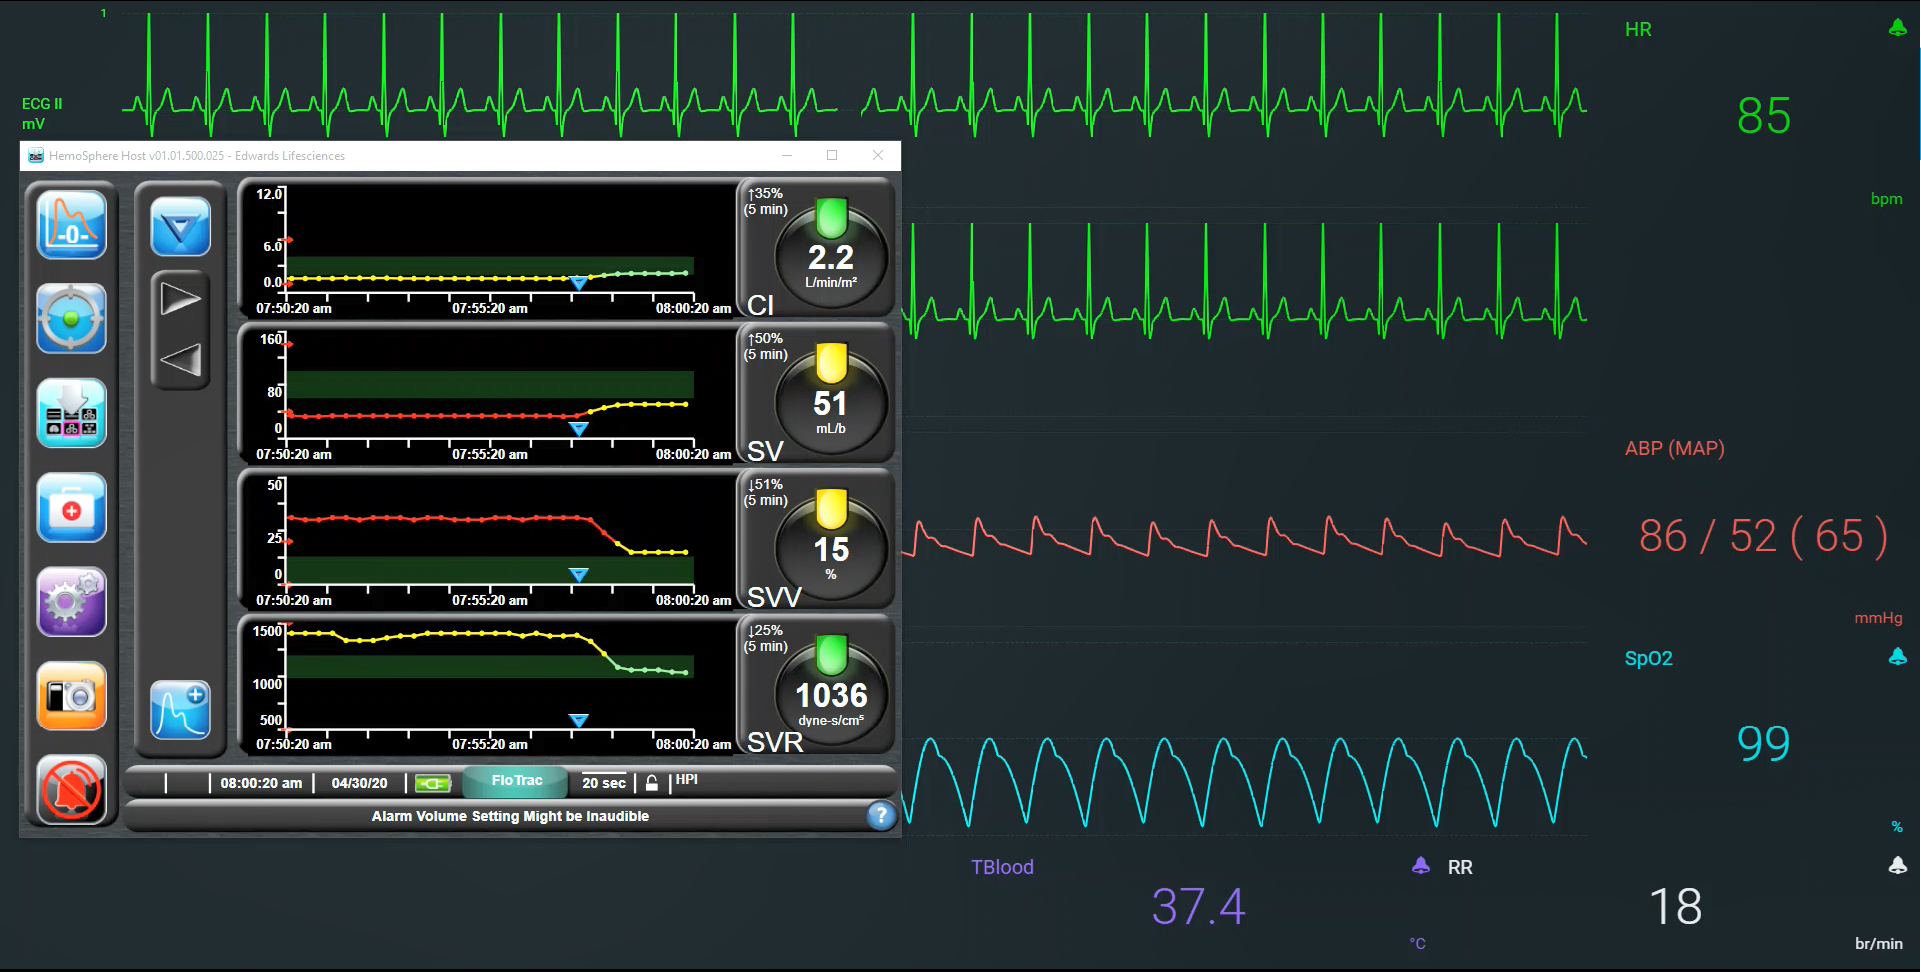Viewport: 1921px width, 972px height.
Task: Move the trend graph back with the left arrow
Action: click(181, 359)
